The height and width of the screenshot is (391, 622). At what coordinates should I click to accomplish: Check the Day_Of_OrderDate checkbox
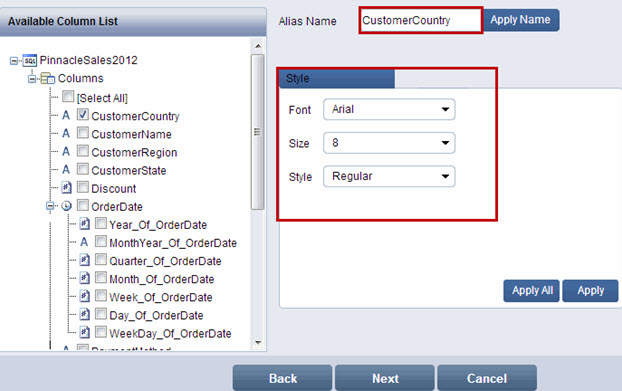101,314
